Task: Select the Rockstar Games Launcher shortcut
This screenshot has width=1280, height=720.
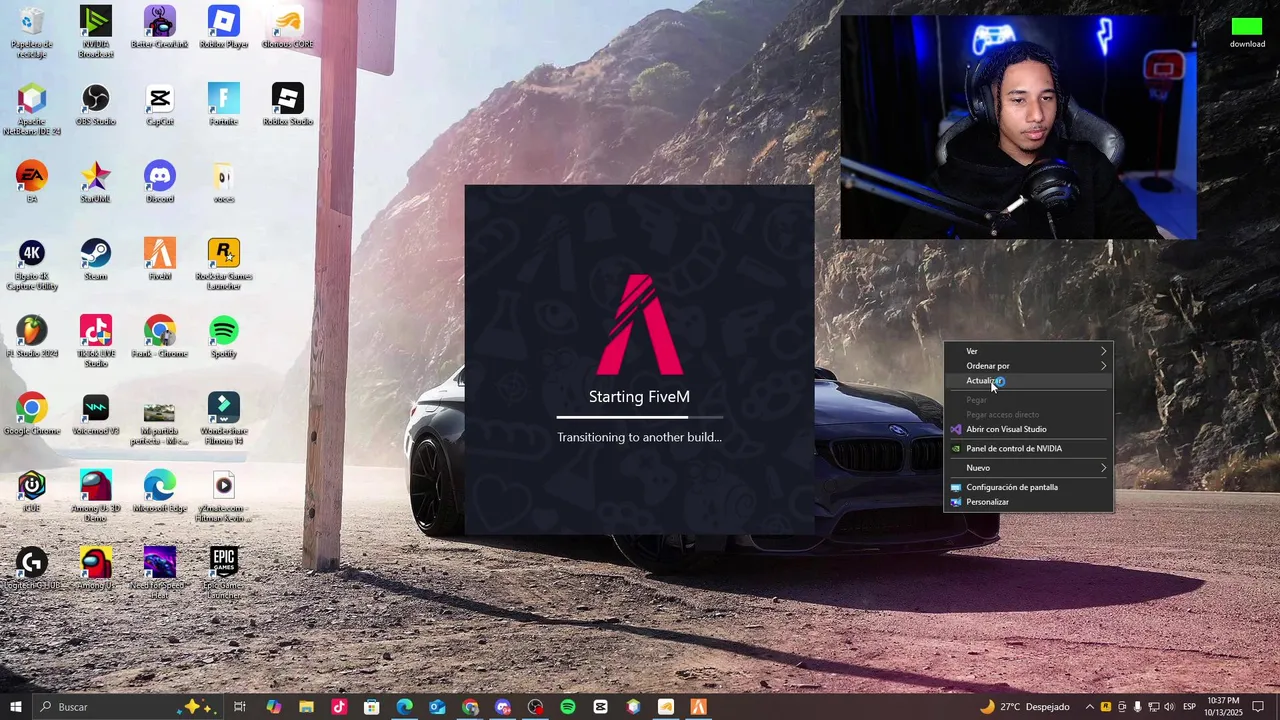Action: pos(224,265)
